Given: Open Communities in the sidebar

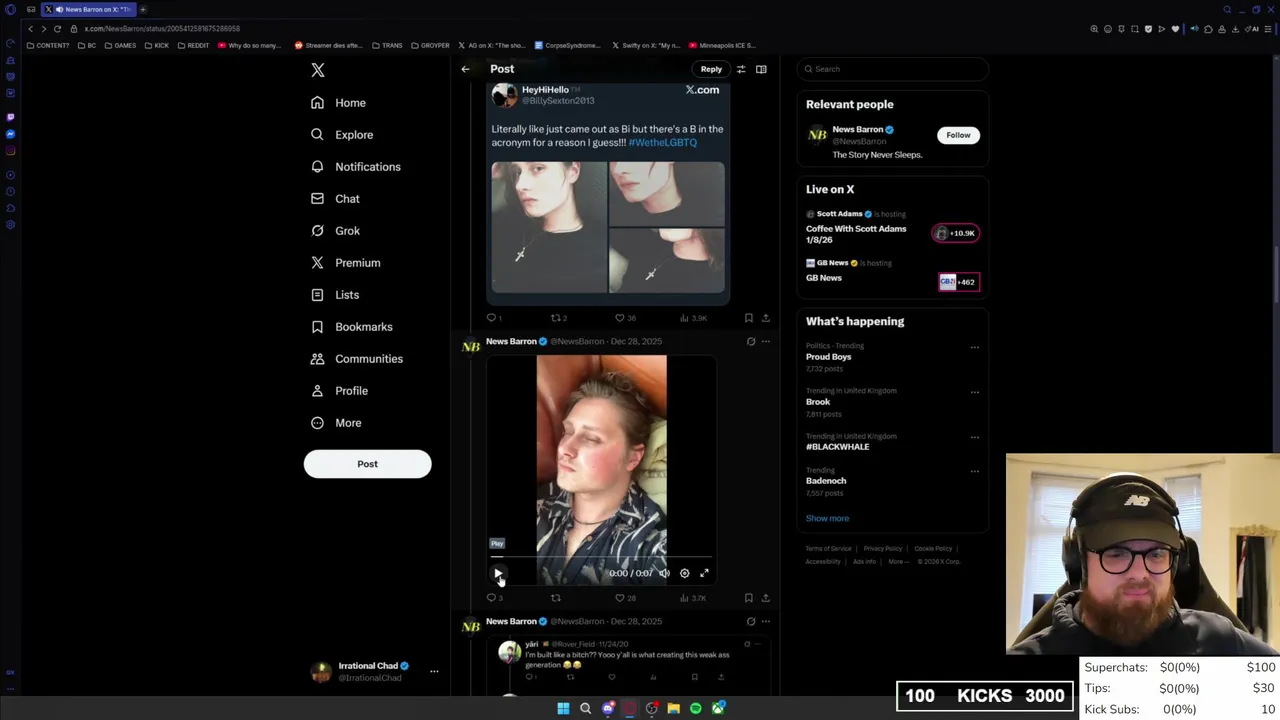Looking at the screenshot, I should coord(356,359).
